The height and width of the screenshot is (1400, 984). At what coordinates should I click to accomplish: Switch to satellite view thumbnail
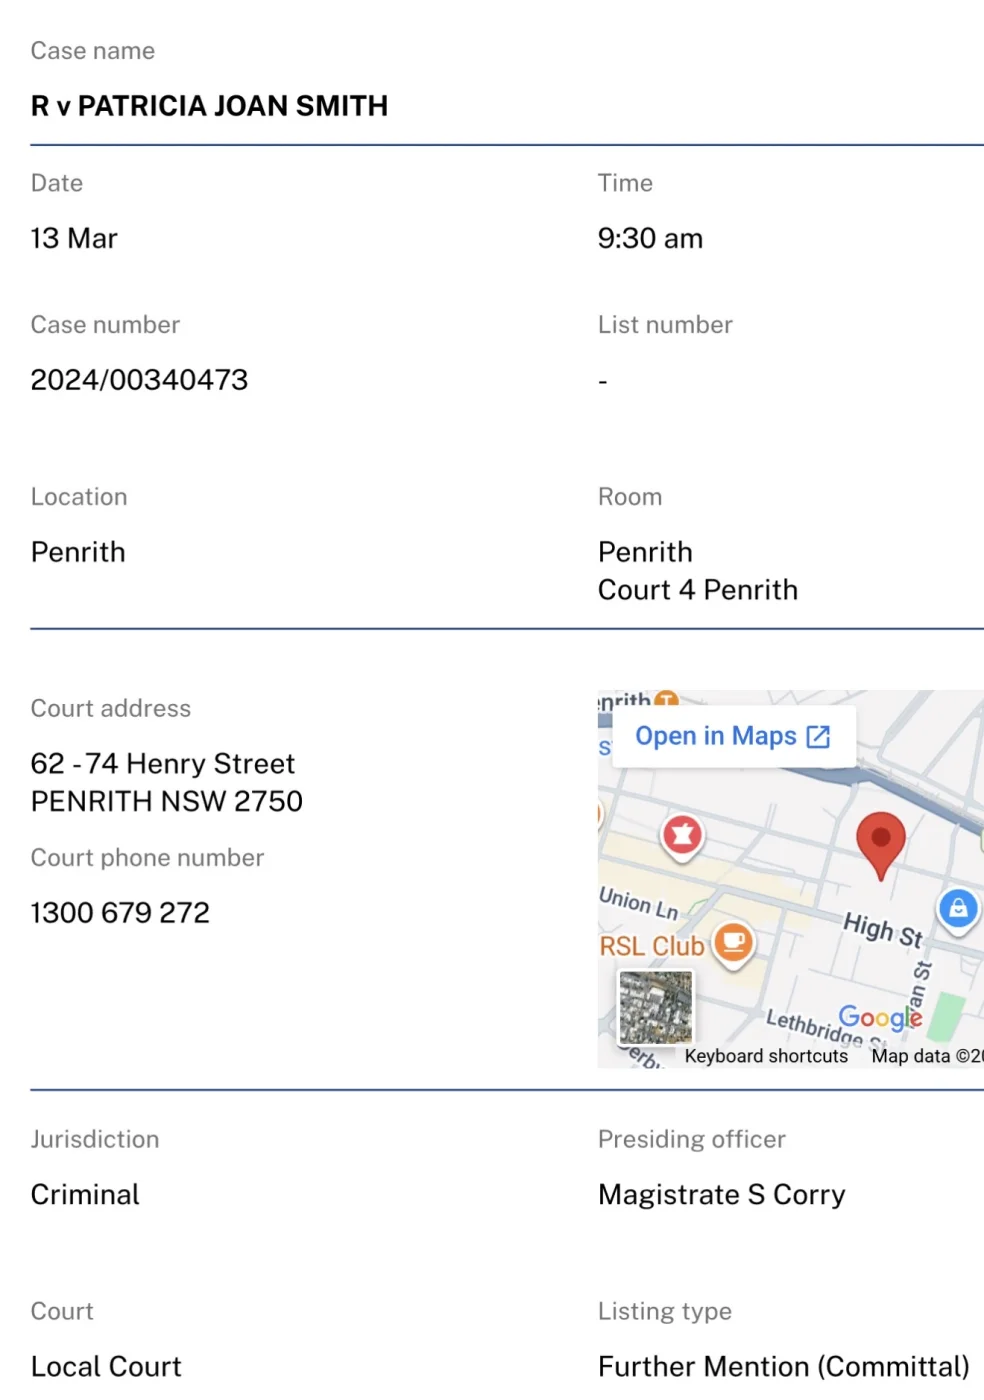[656, 1006]
